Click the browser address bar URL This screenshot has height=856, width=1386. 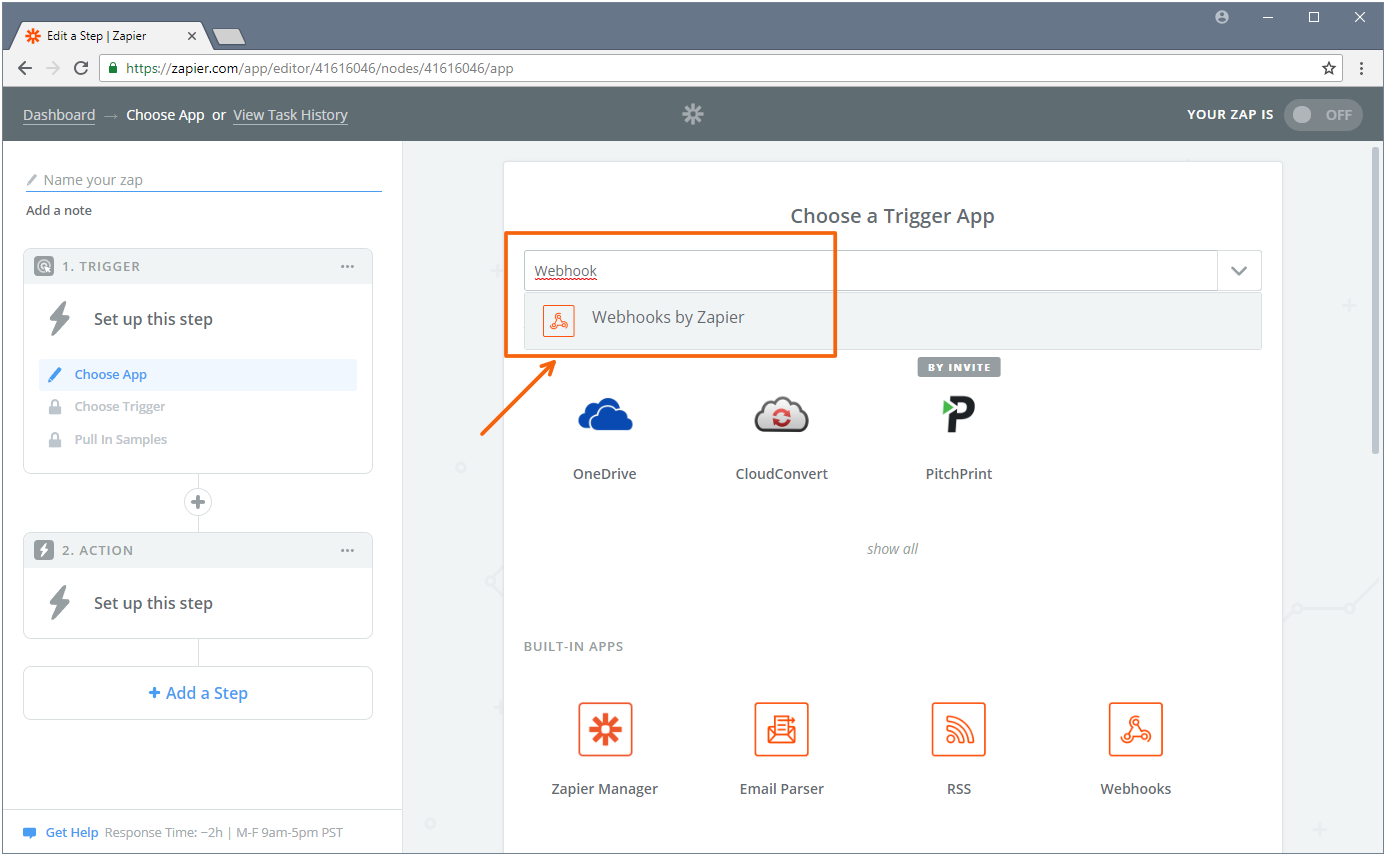(320, 69)
